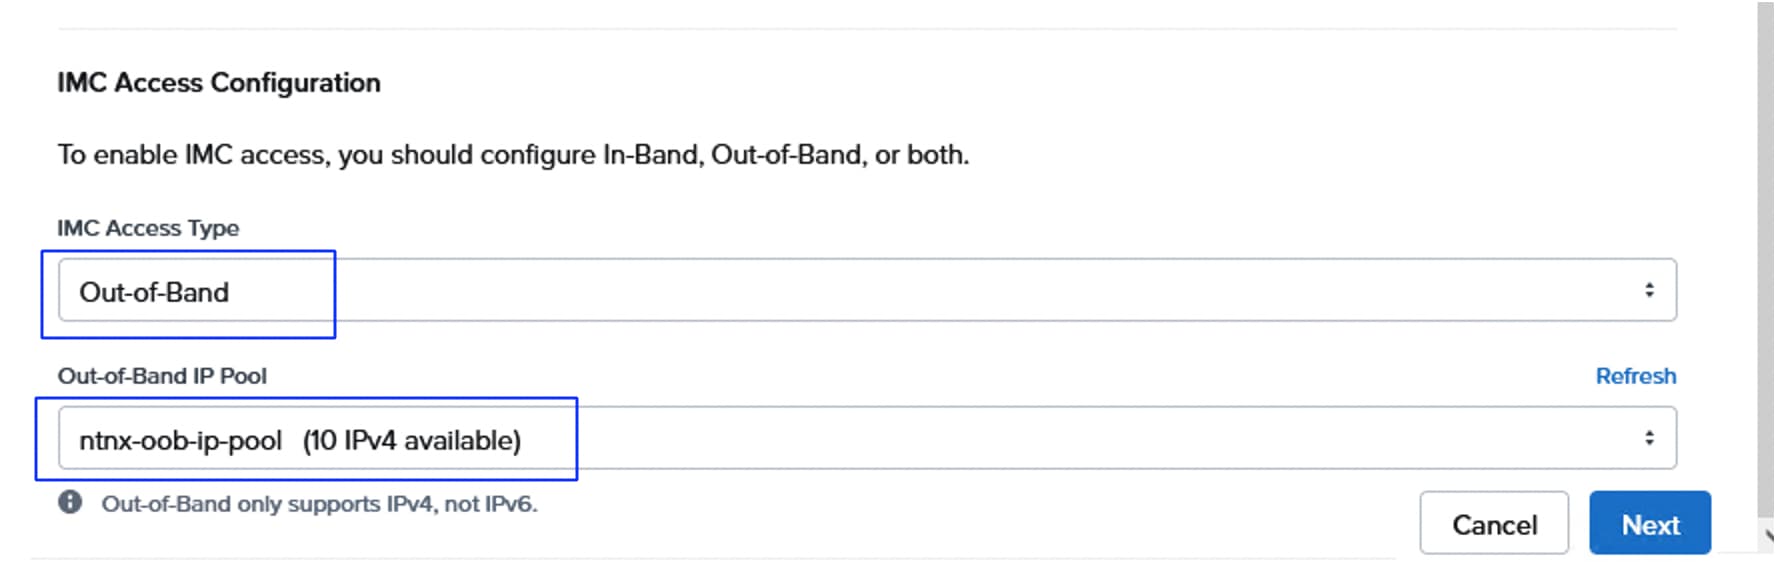
Task: Click the "ntnx-oob-ip-pool" selected value
Action: 180,441
